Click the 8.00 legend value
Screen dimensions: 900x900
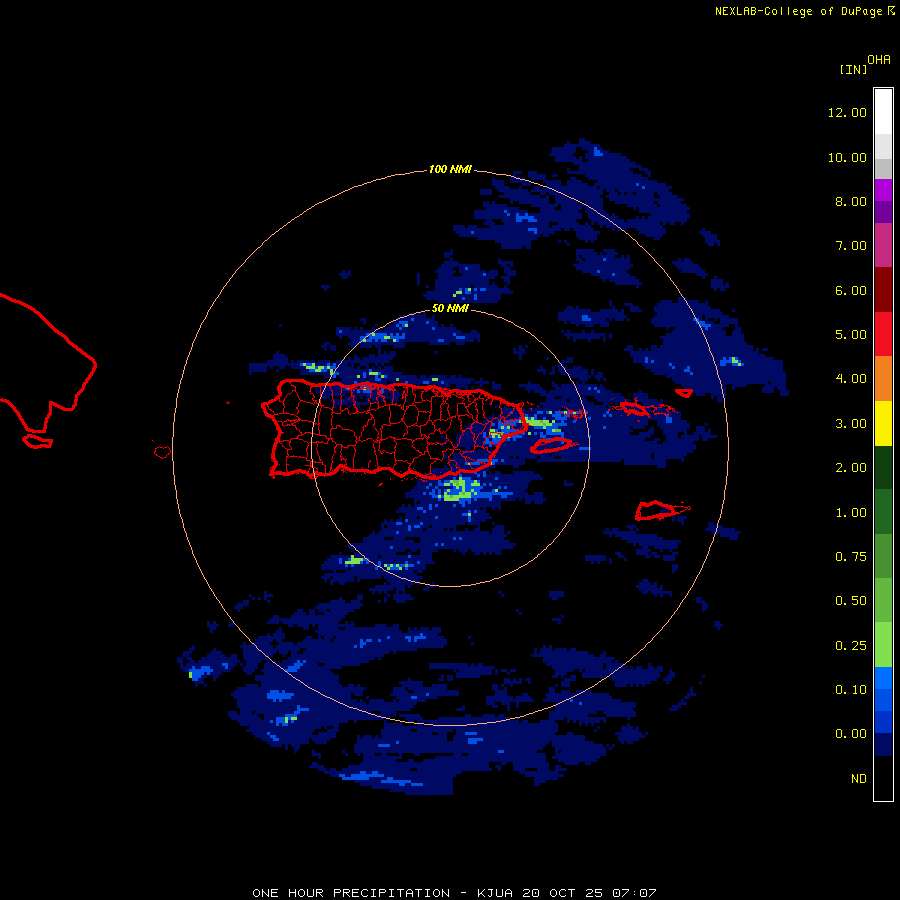click(851, 201)
